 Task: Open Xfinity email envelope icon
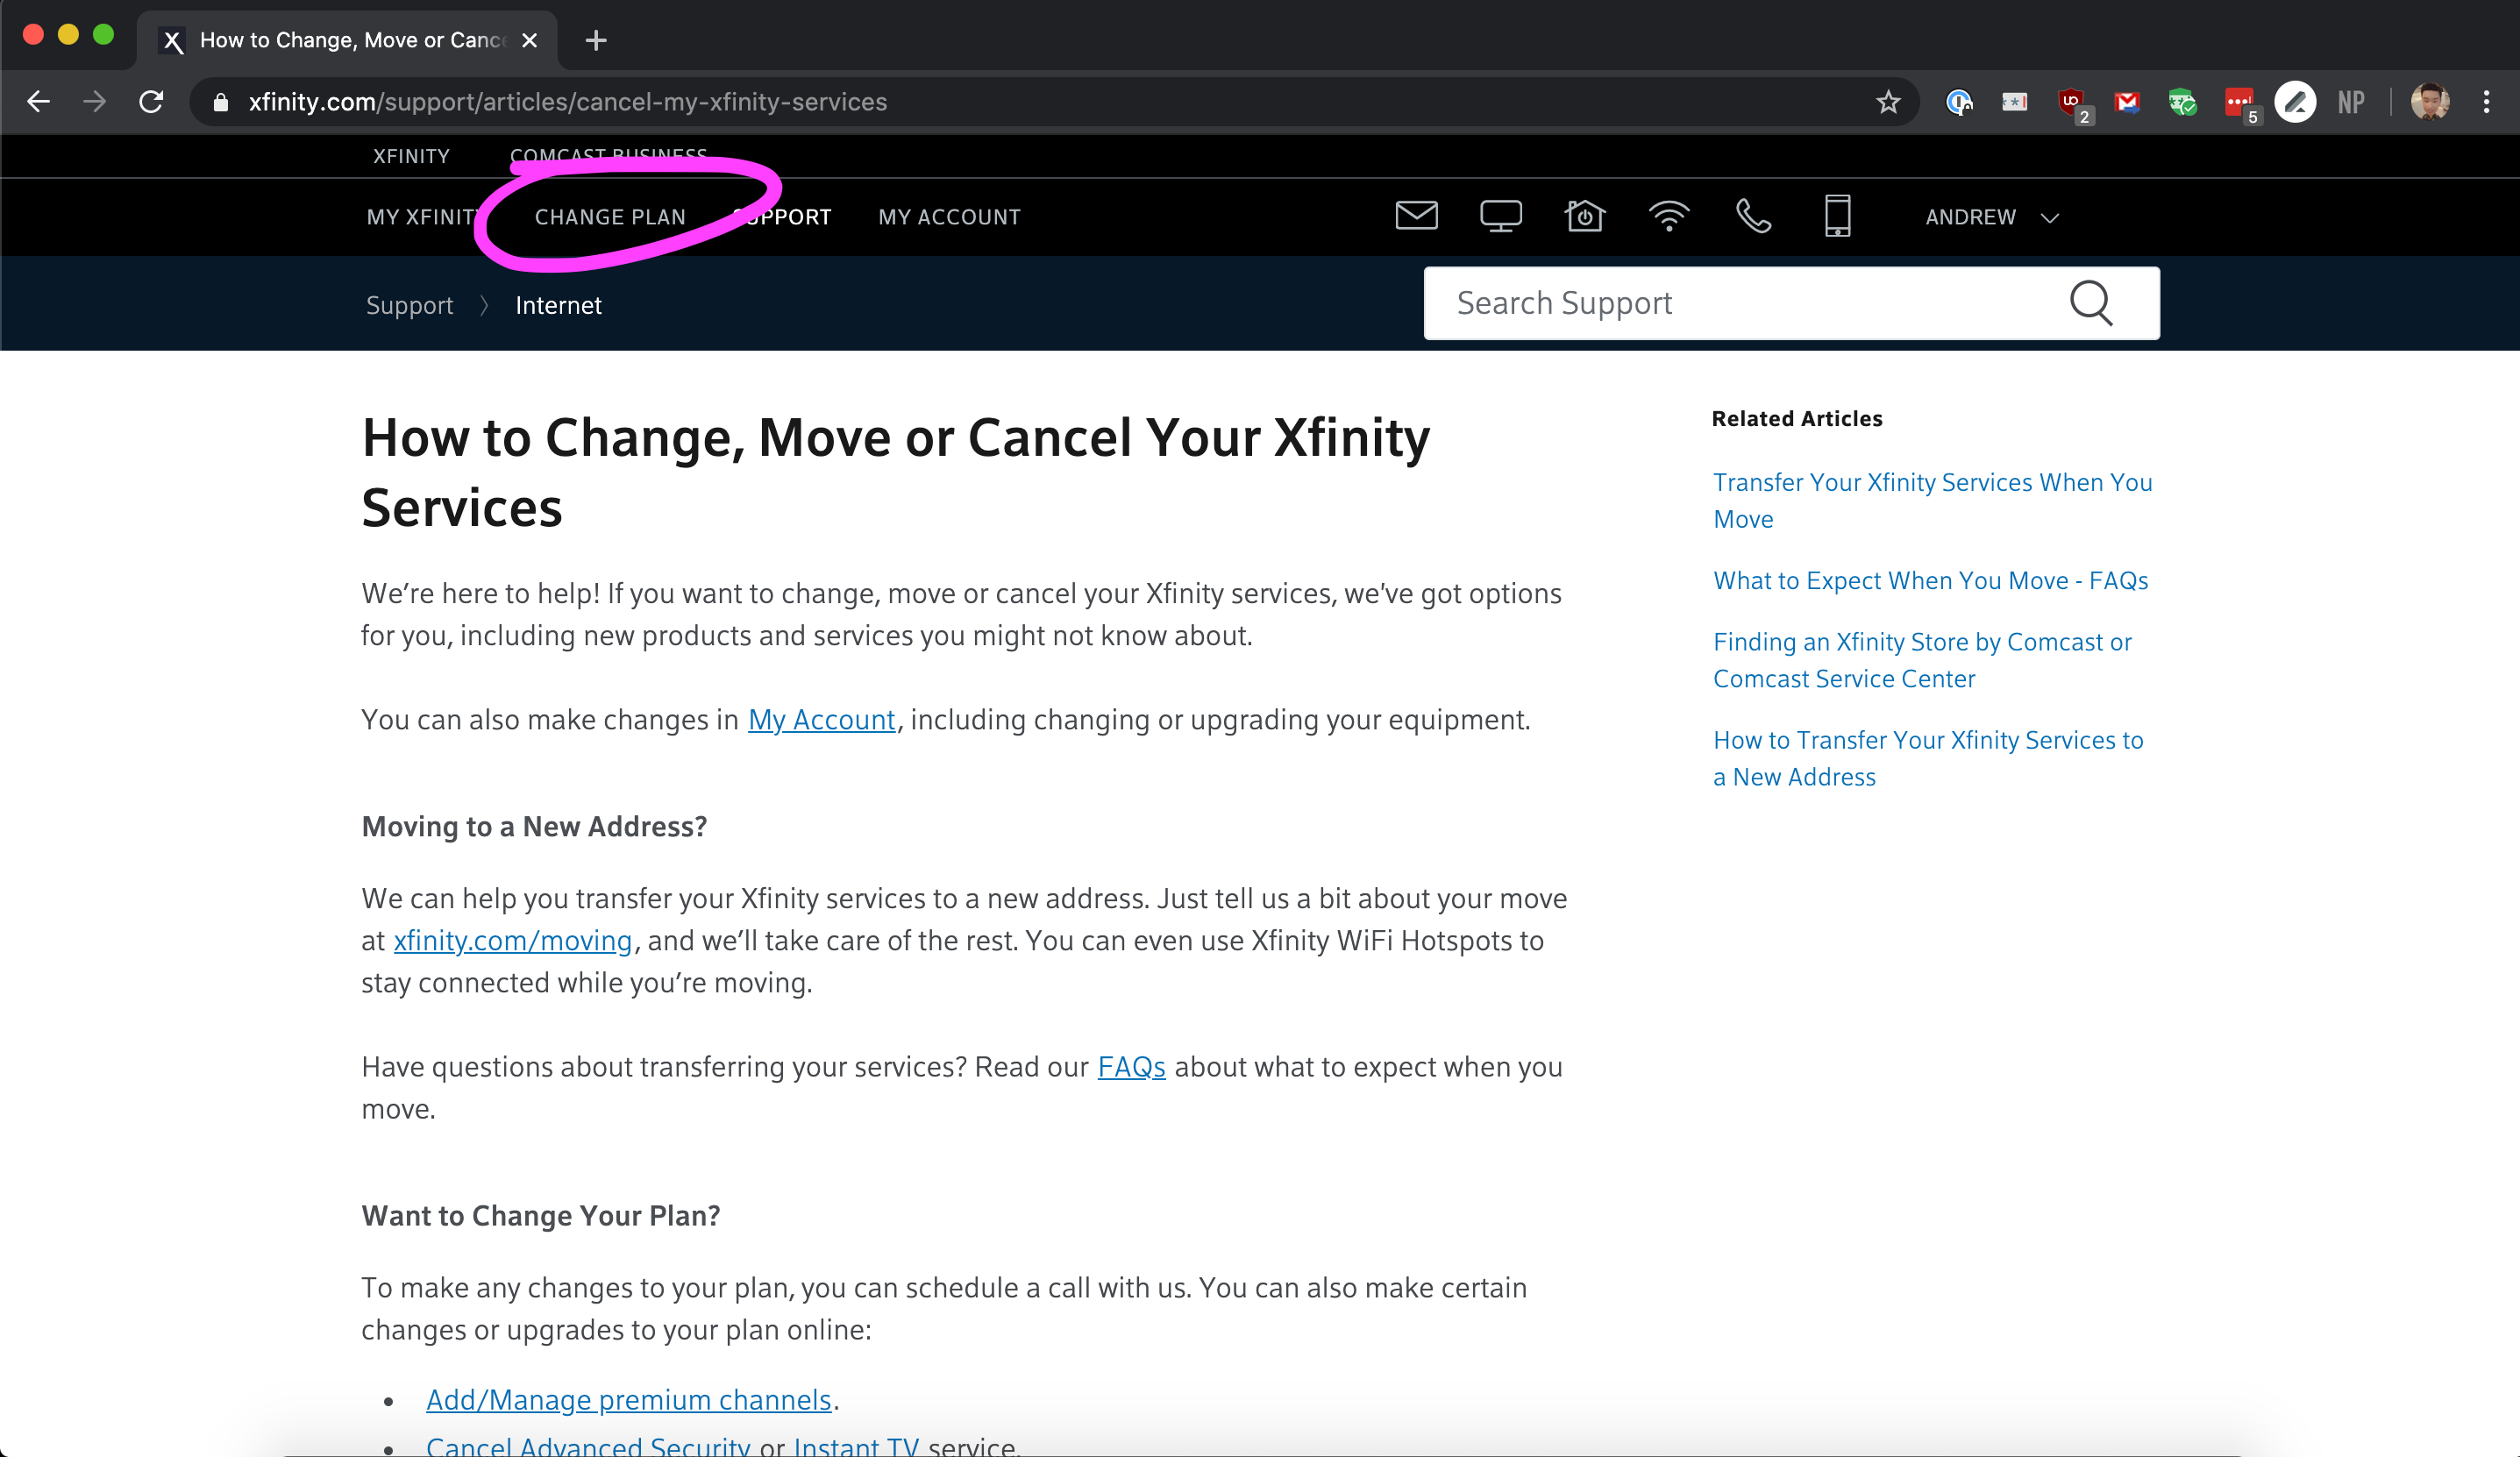pos(1416,216)
